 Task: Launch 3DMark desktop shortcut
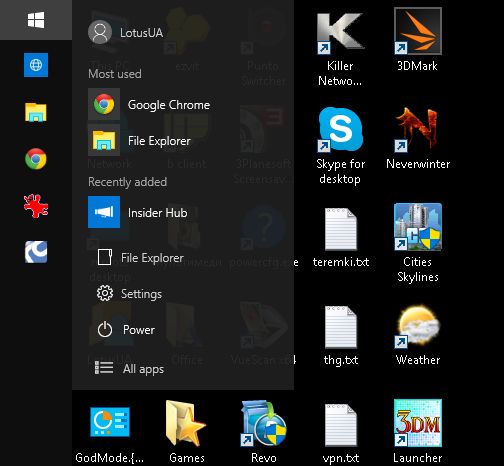pos(417,40)
